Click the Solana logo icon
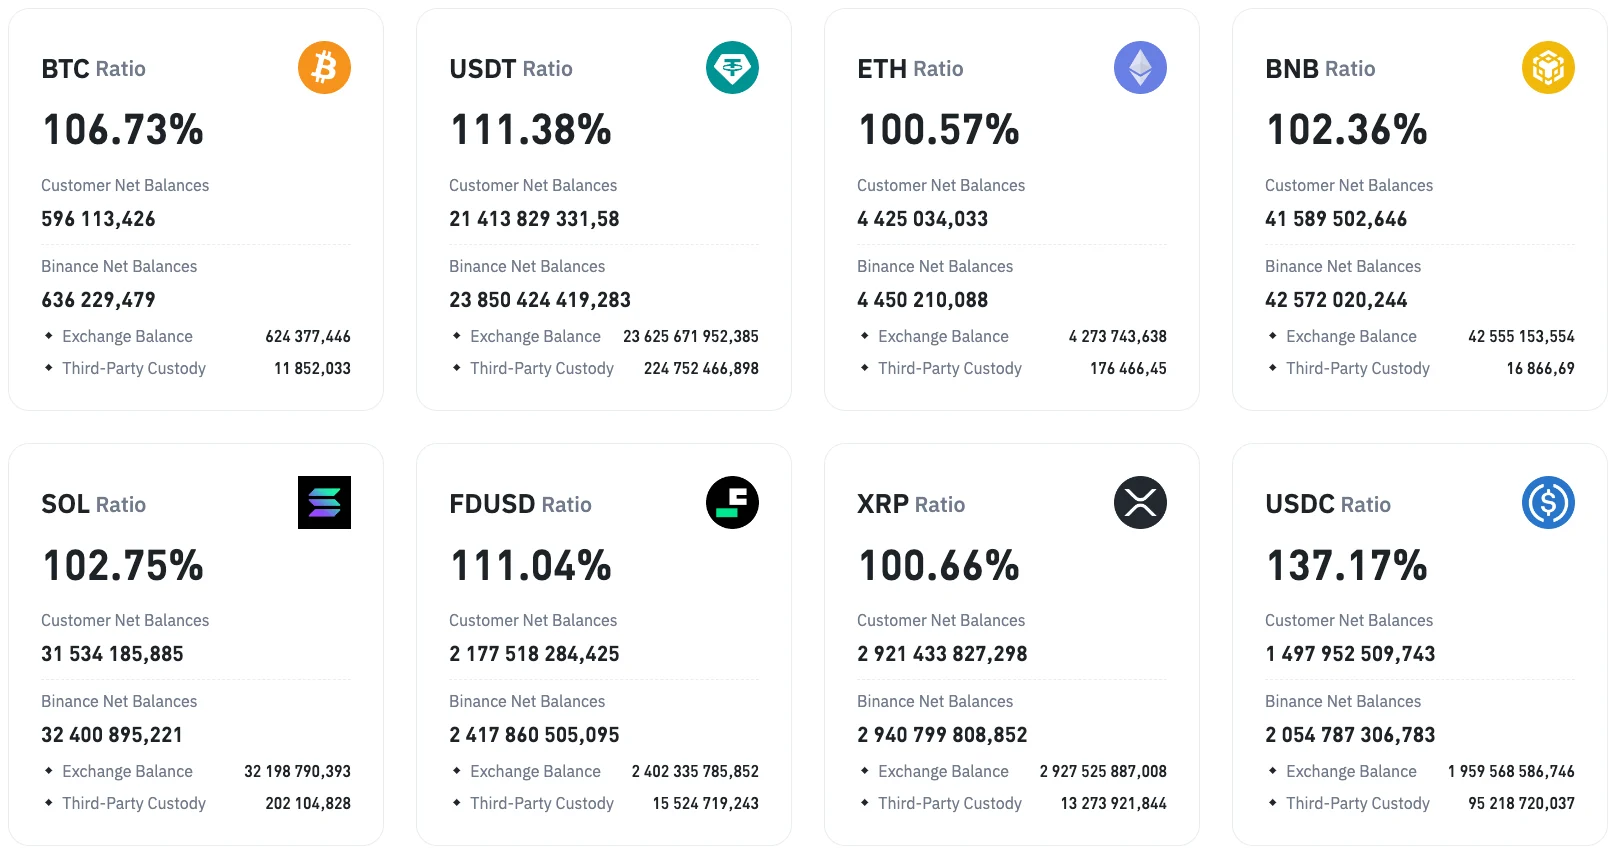The width and height of the screenshot is (1618, 852). pyautogui.click(x=324, y=503)
